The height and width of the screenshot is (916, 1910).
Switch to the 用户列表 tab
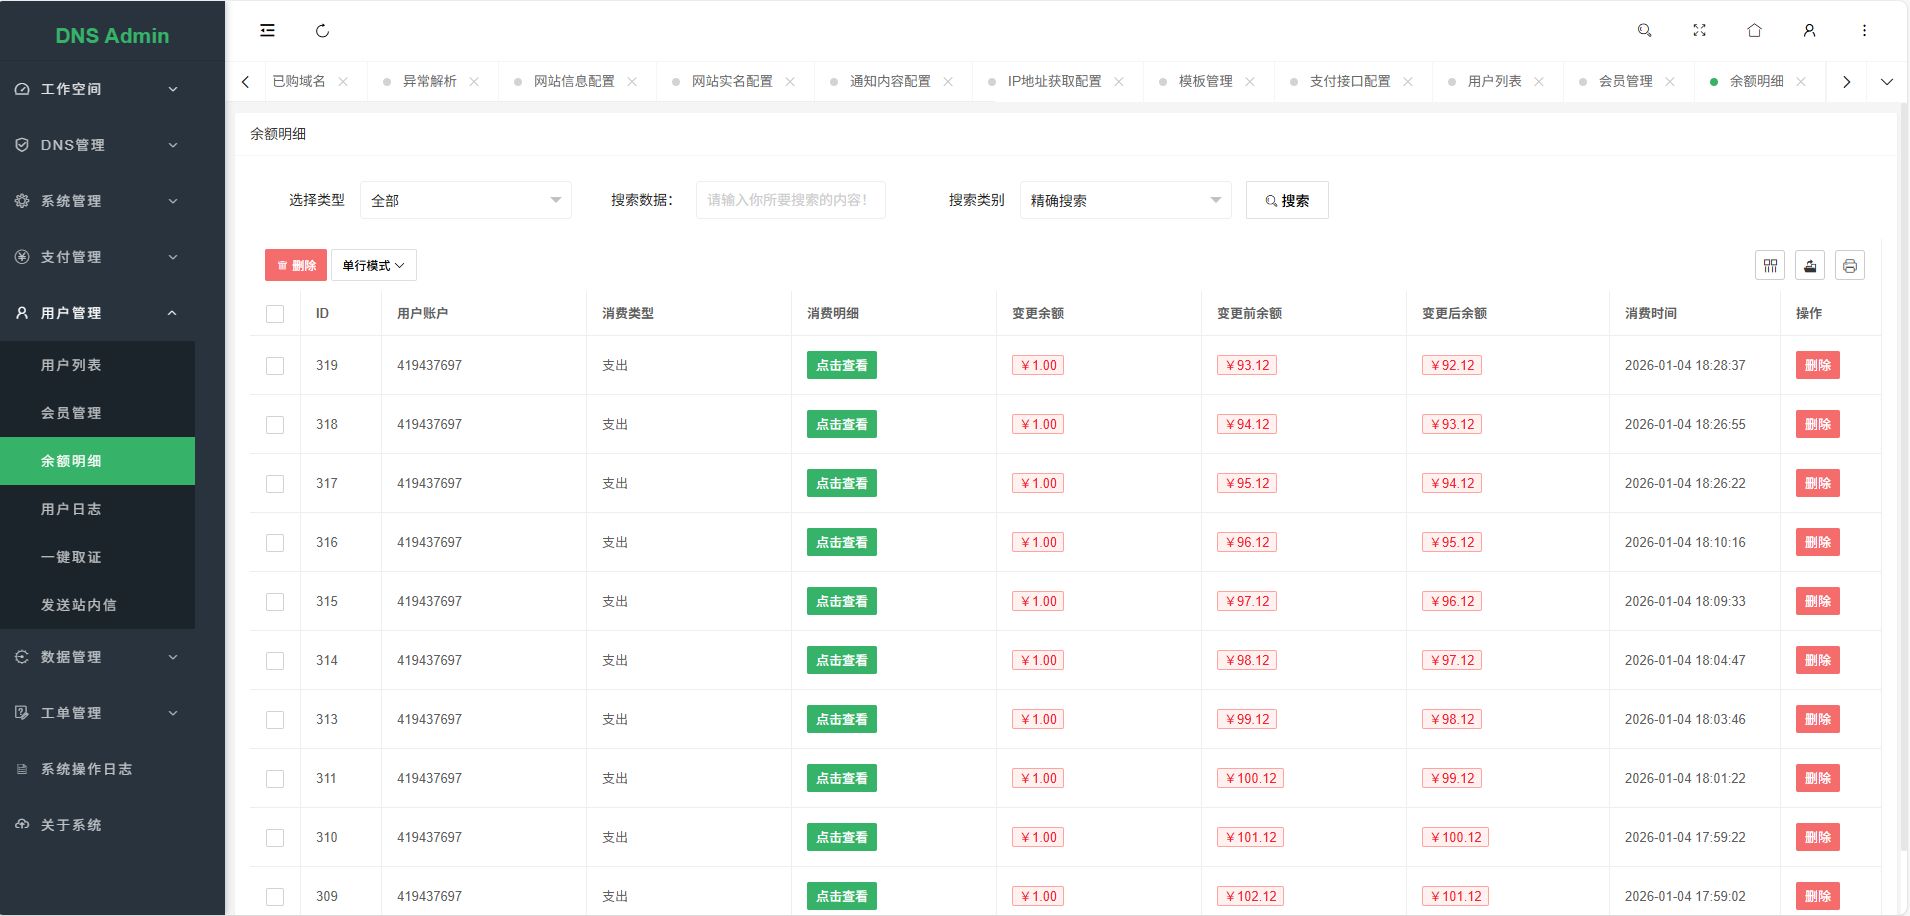click(1494, 81)
